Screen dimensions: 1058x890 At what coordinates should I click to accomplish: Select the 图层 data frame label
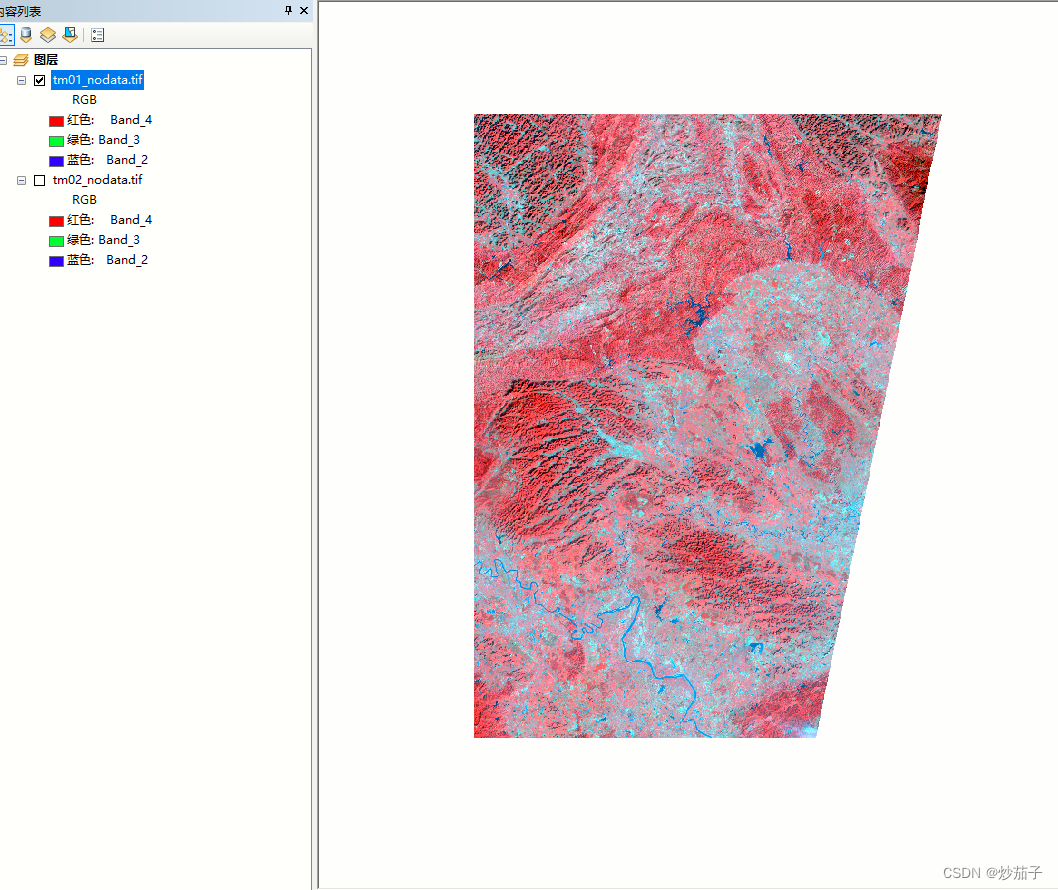(46, 60)
